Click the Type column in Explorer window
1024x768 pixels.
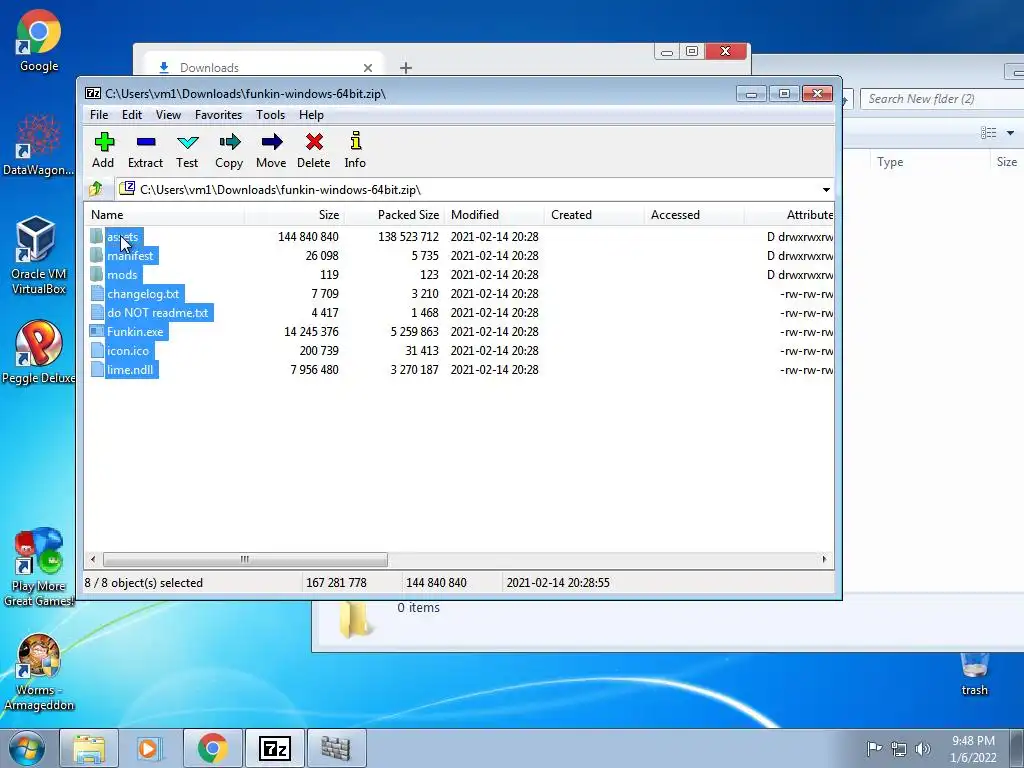point(929,162)
